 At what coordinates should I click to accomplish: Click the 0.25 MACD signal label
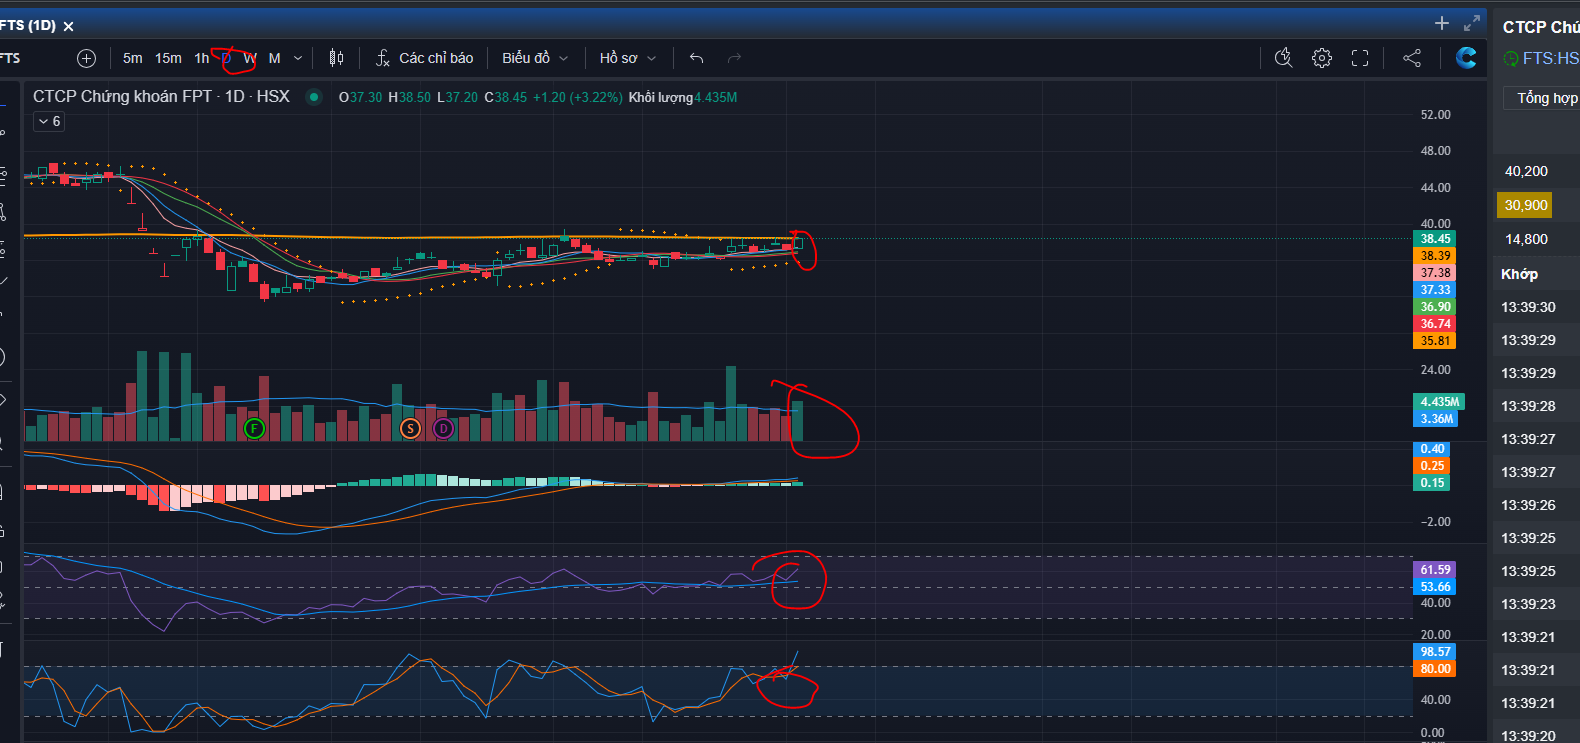[x=1432, y=465]
